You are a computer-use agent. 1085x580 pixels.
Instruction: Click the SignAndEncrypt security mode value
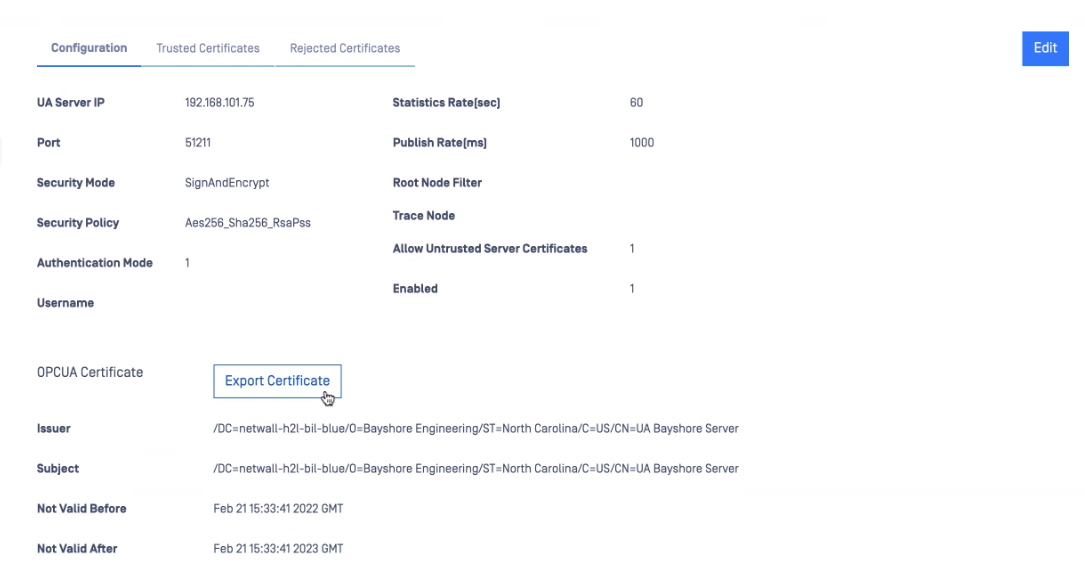(x=227, y=183)
